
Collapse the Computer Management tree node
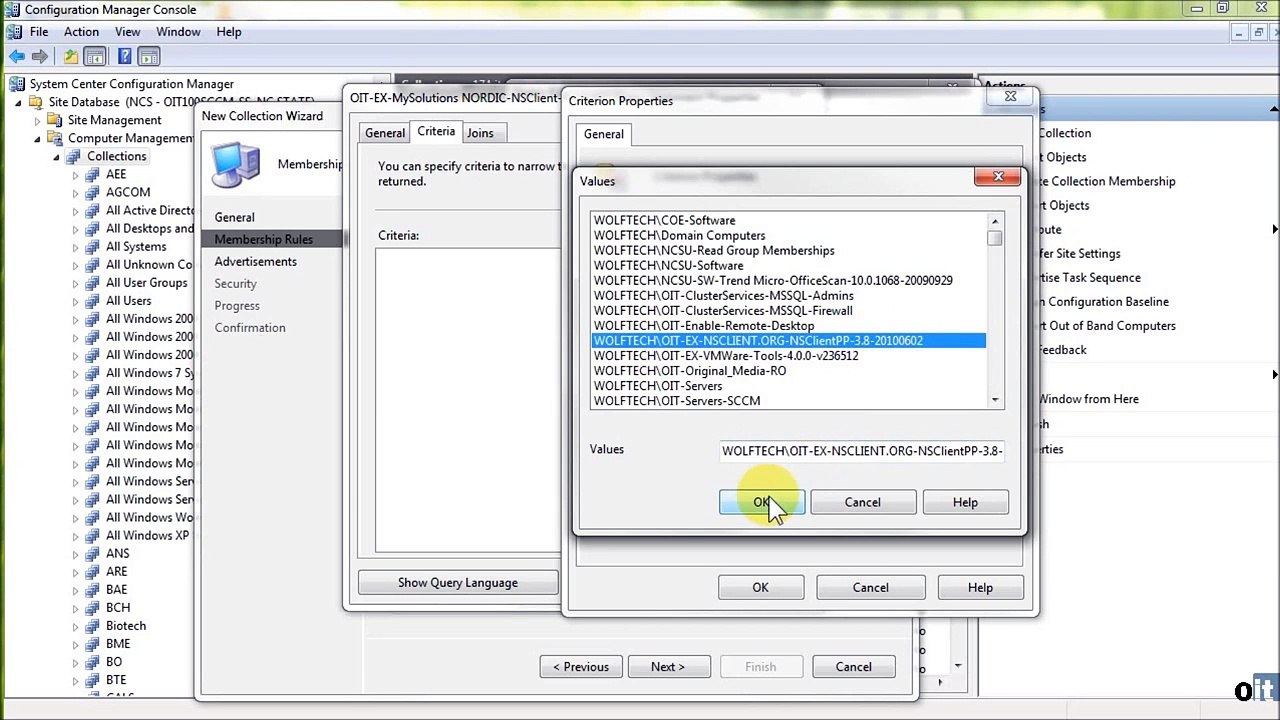pos(38,138)
